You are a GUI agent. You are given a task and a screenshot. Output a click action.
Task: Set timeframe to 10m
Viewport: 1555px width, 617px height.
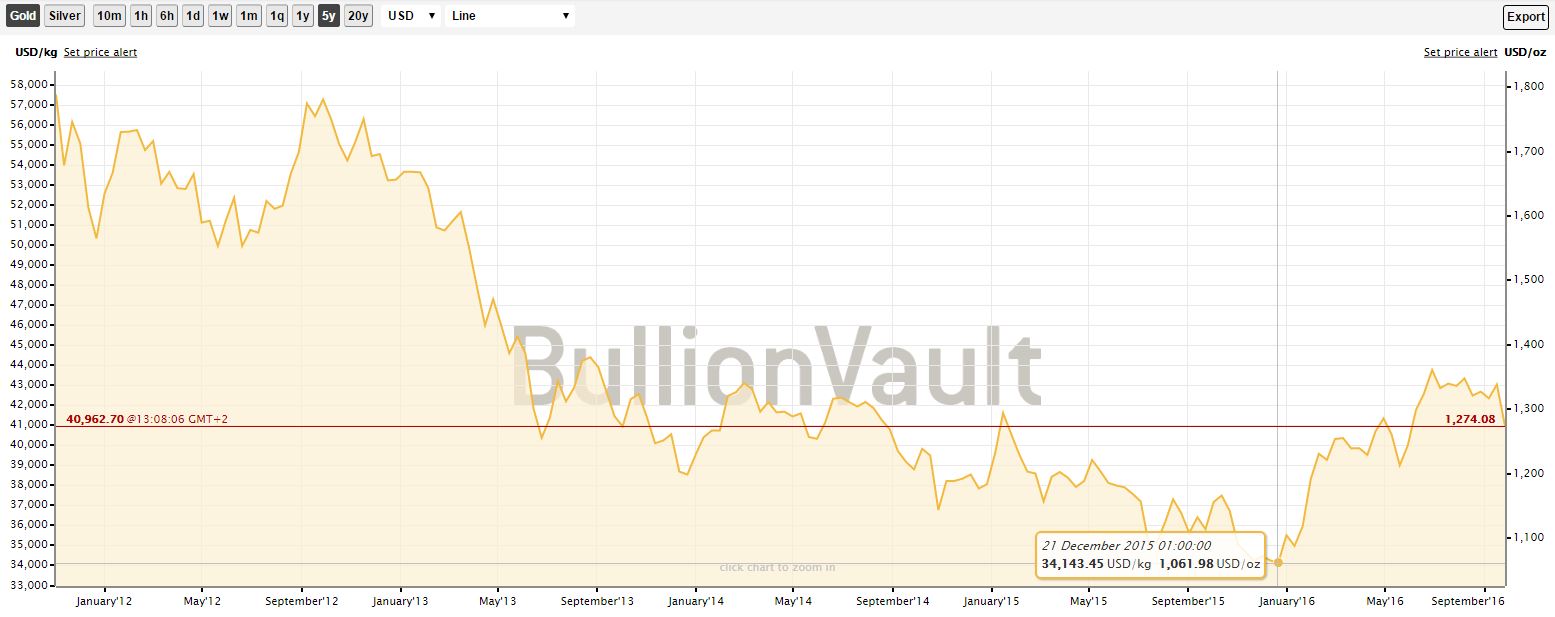pos(109,16)
